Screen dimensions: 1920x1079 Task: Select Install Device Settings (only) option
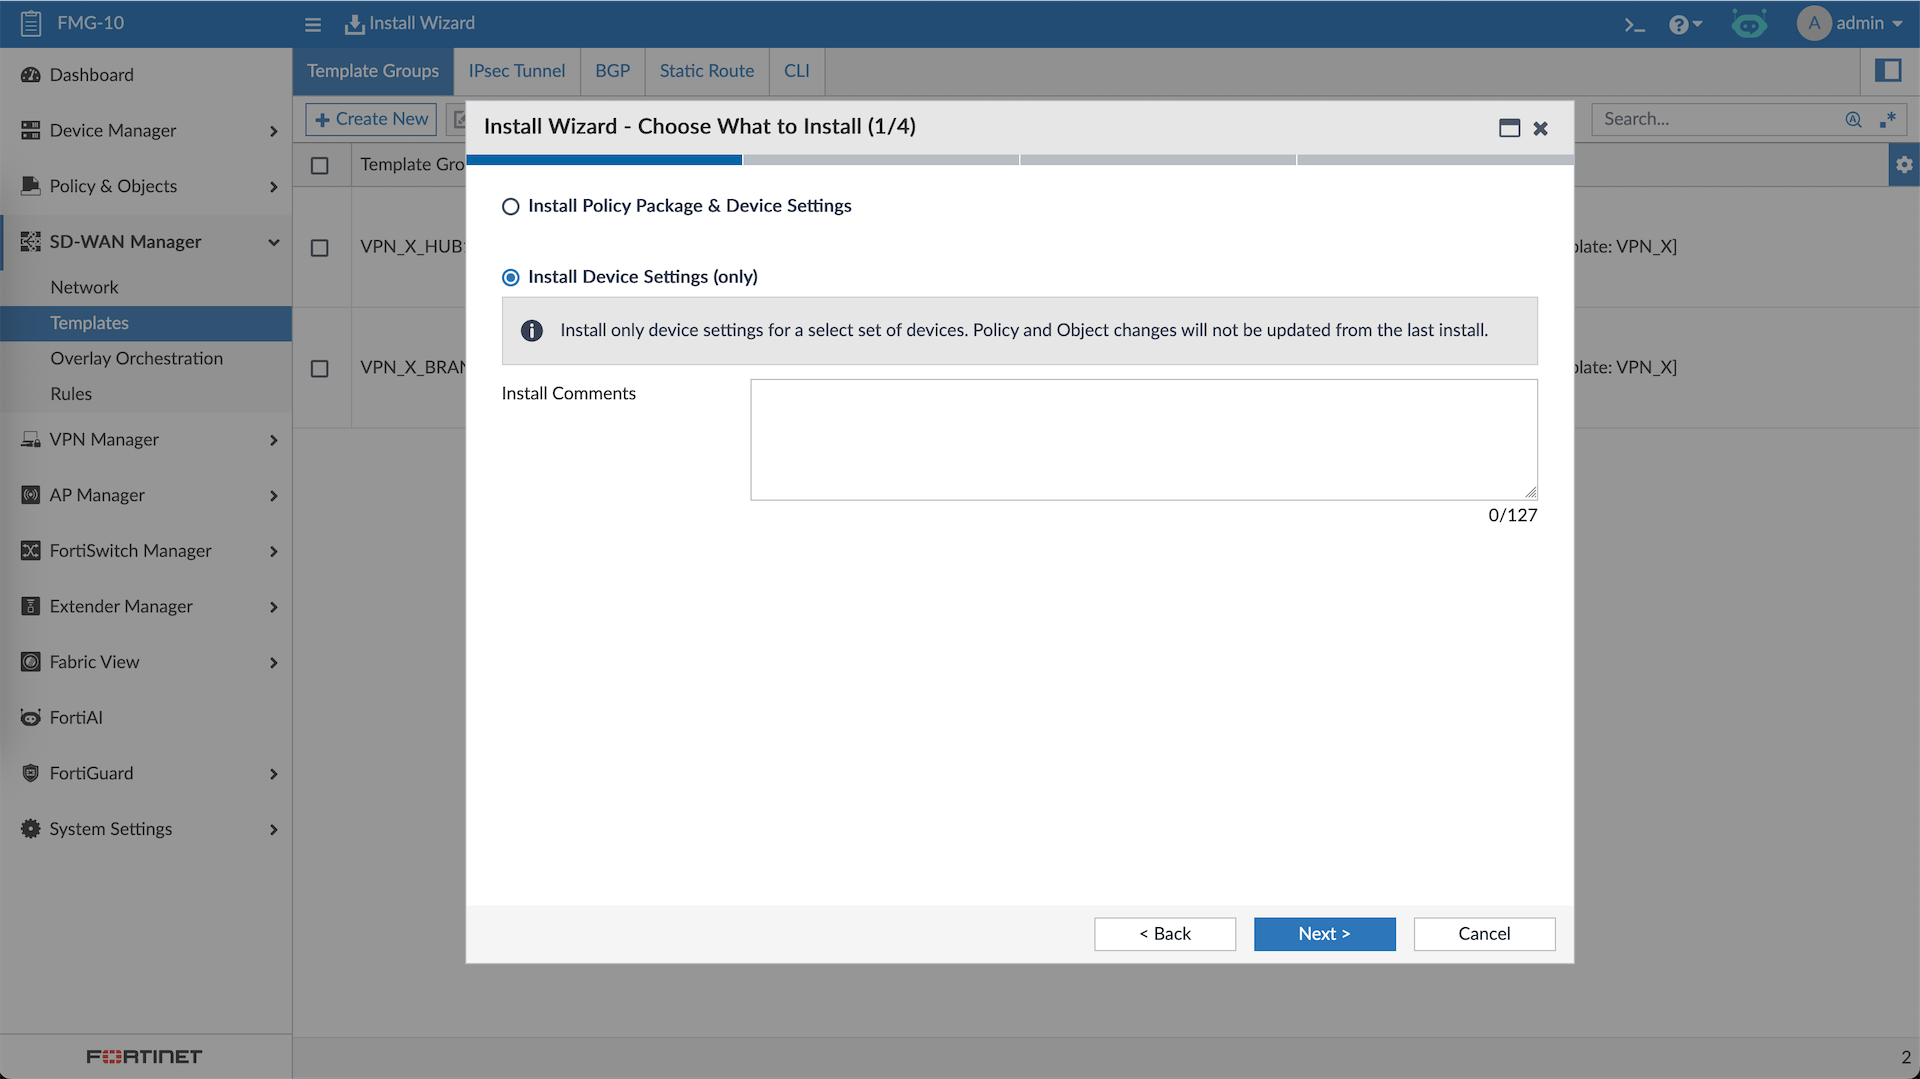pos(511,277)
